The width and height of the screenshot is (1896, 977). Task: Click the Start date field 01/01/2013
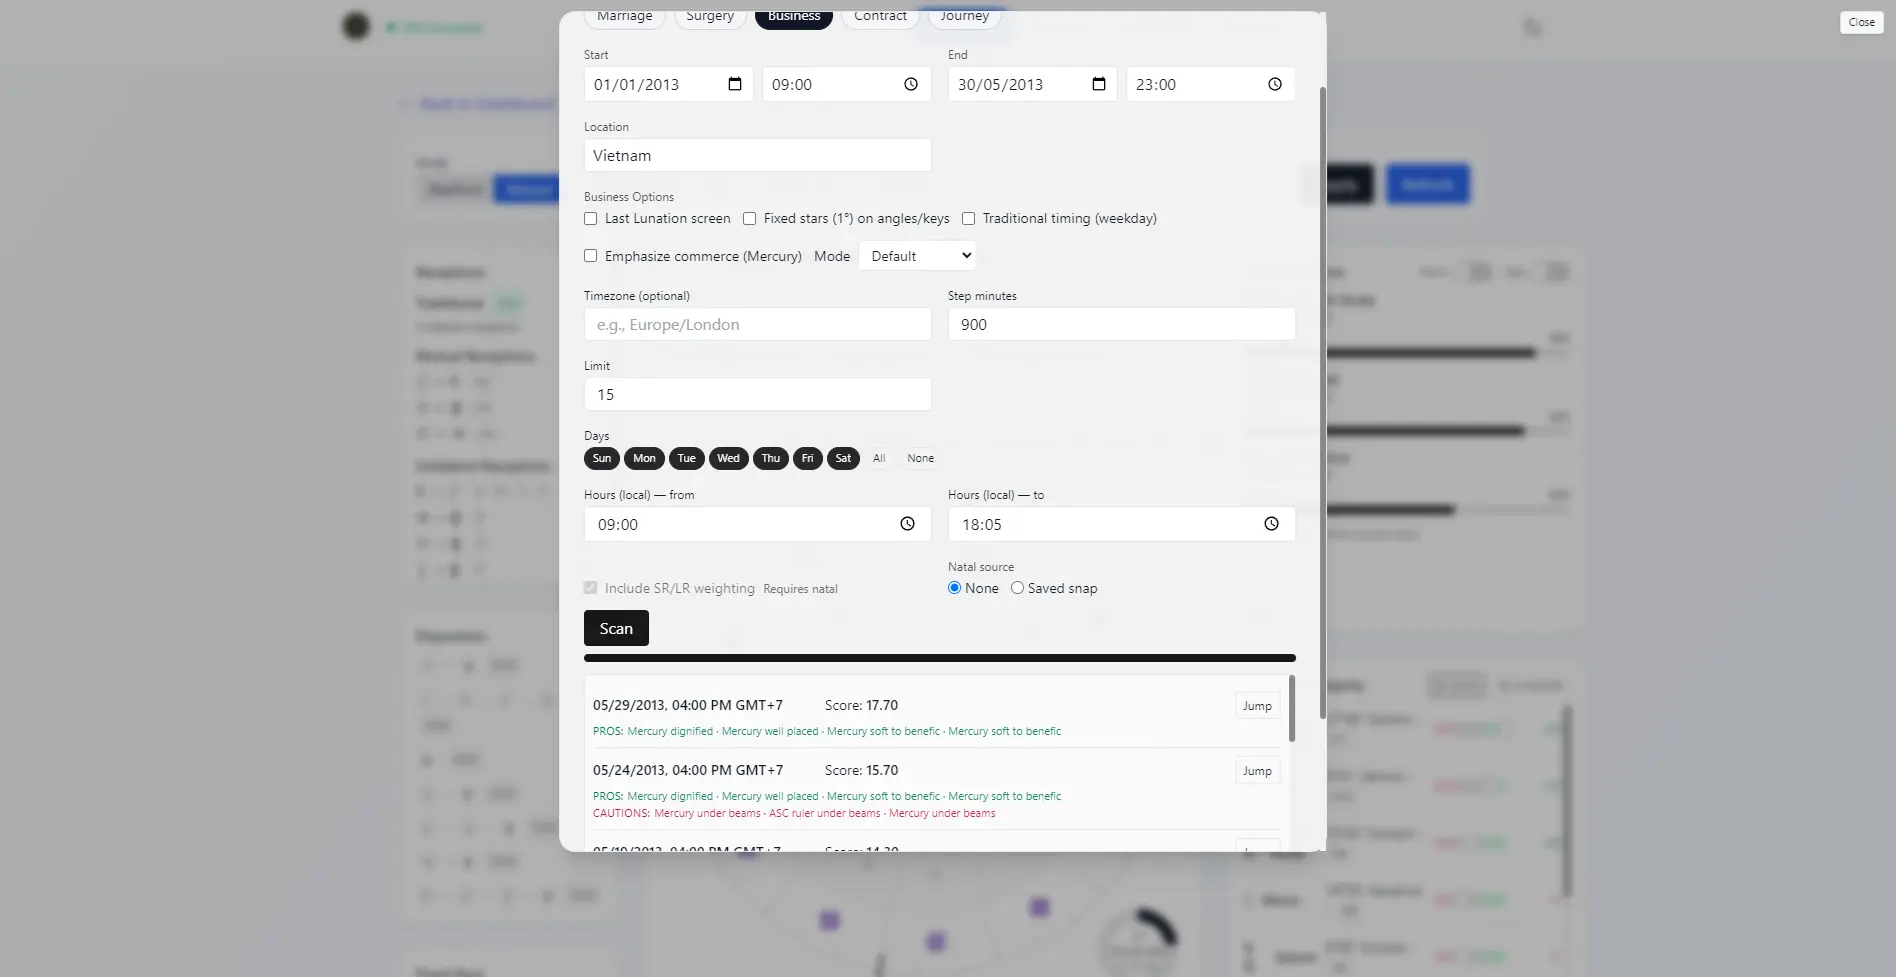669,84
